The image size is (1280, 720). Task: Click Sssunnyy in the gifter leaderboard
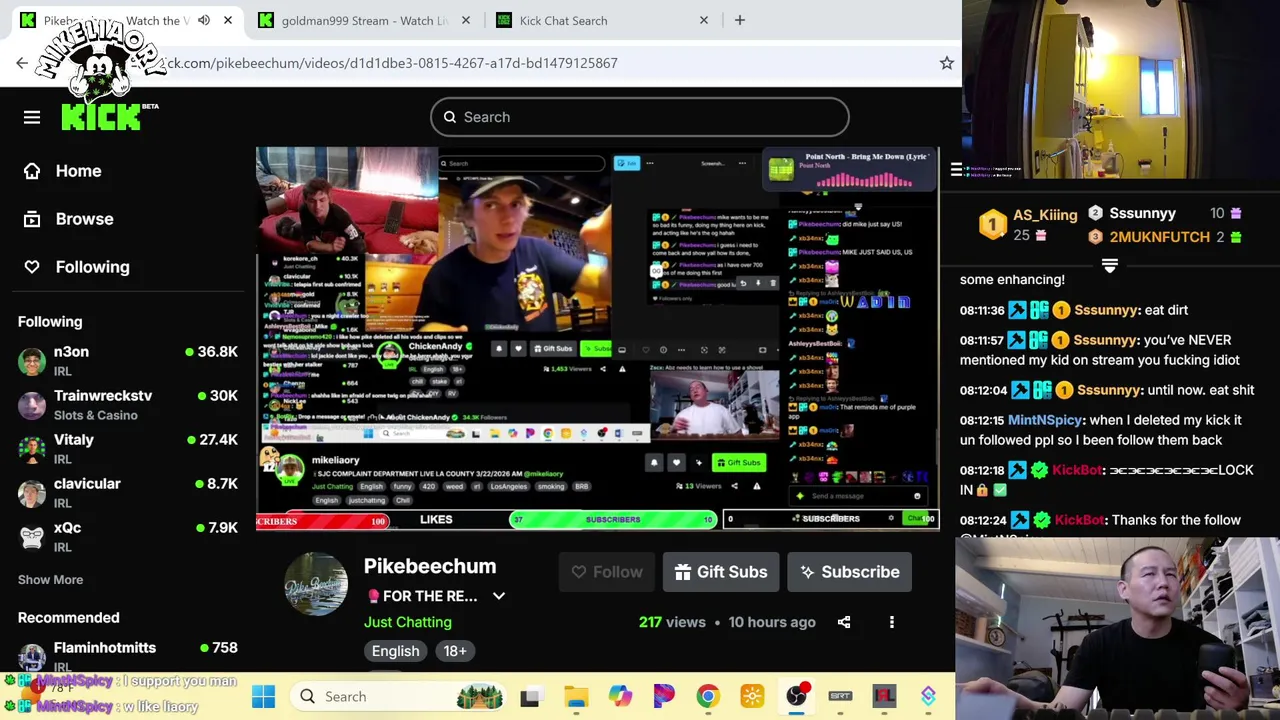(1142, 213)
